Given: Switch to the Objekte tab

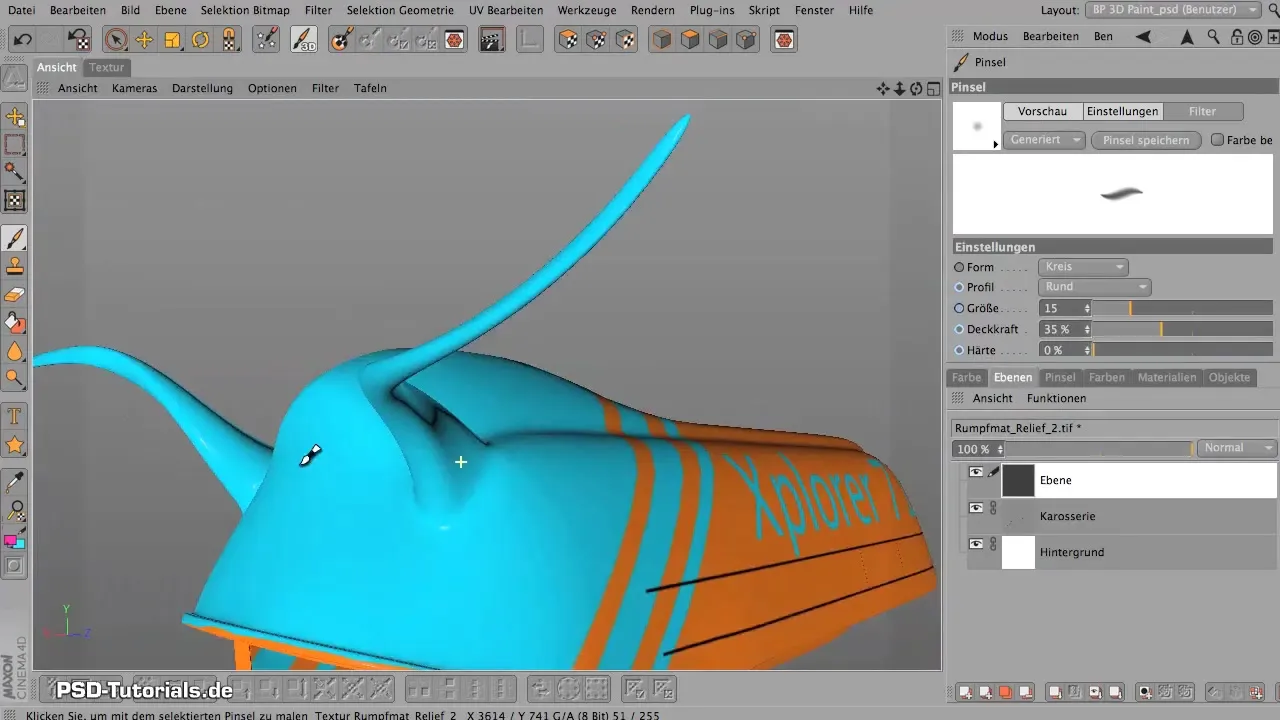Looking at the screenshot, I should [1229, 378].
